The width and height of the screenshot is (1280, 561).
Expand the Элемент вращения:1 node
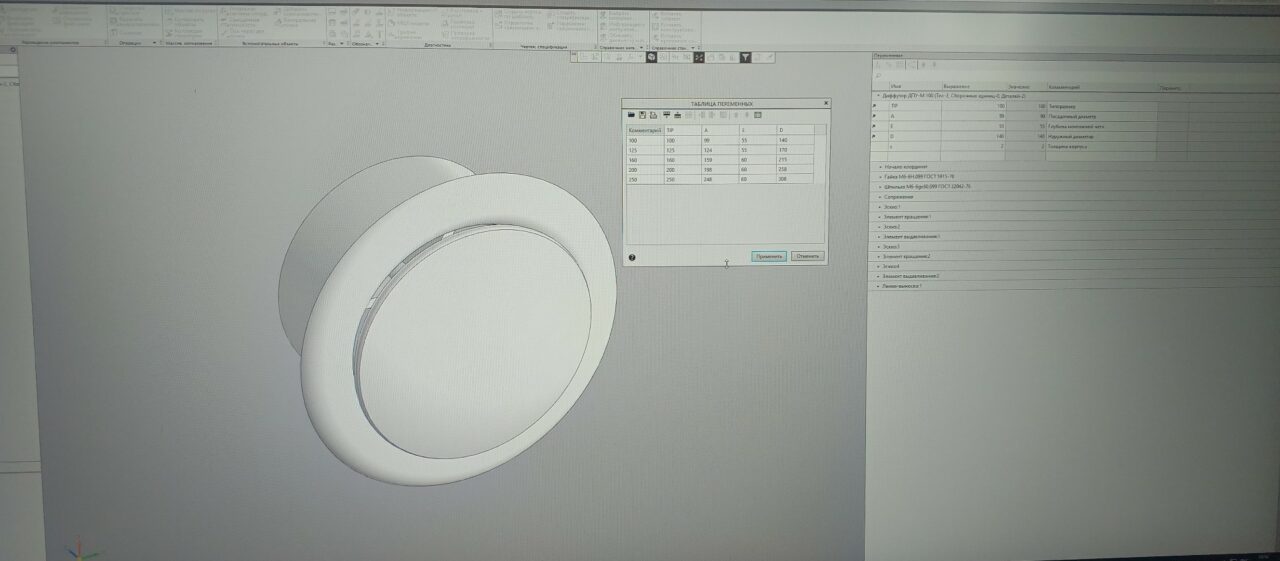(x=879, y=216)
